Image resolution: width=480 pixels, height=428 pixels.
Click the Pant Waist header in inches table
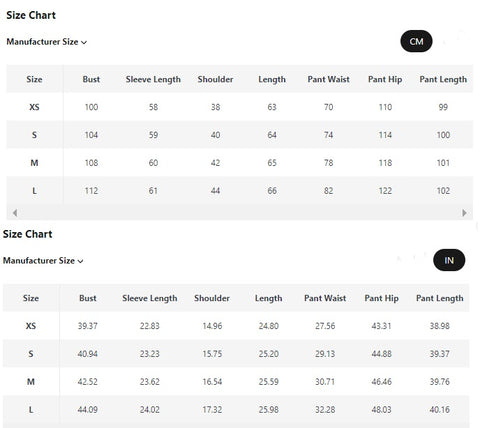pyautogui.click(x=325, y=298)
